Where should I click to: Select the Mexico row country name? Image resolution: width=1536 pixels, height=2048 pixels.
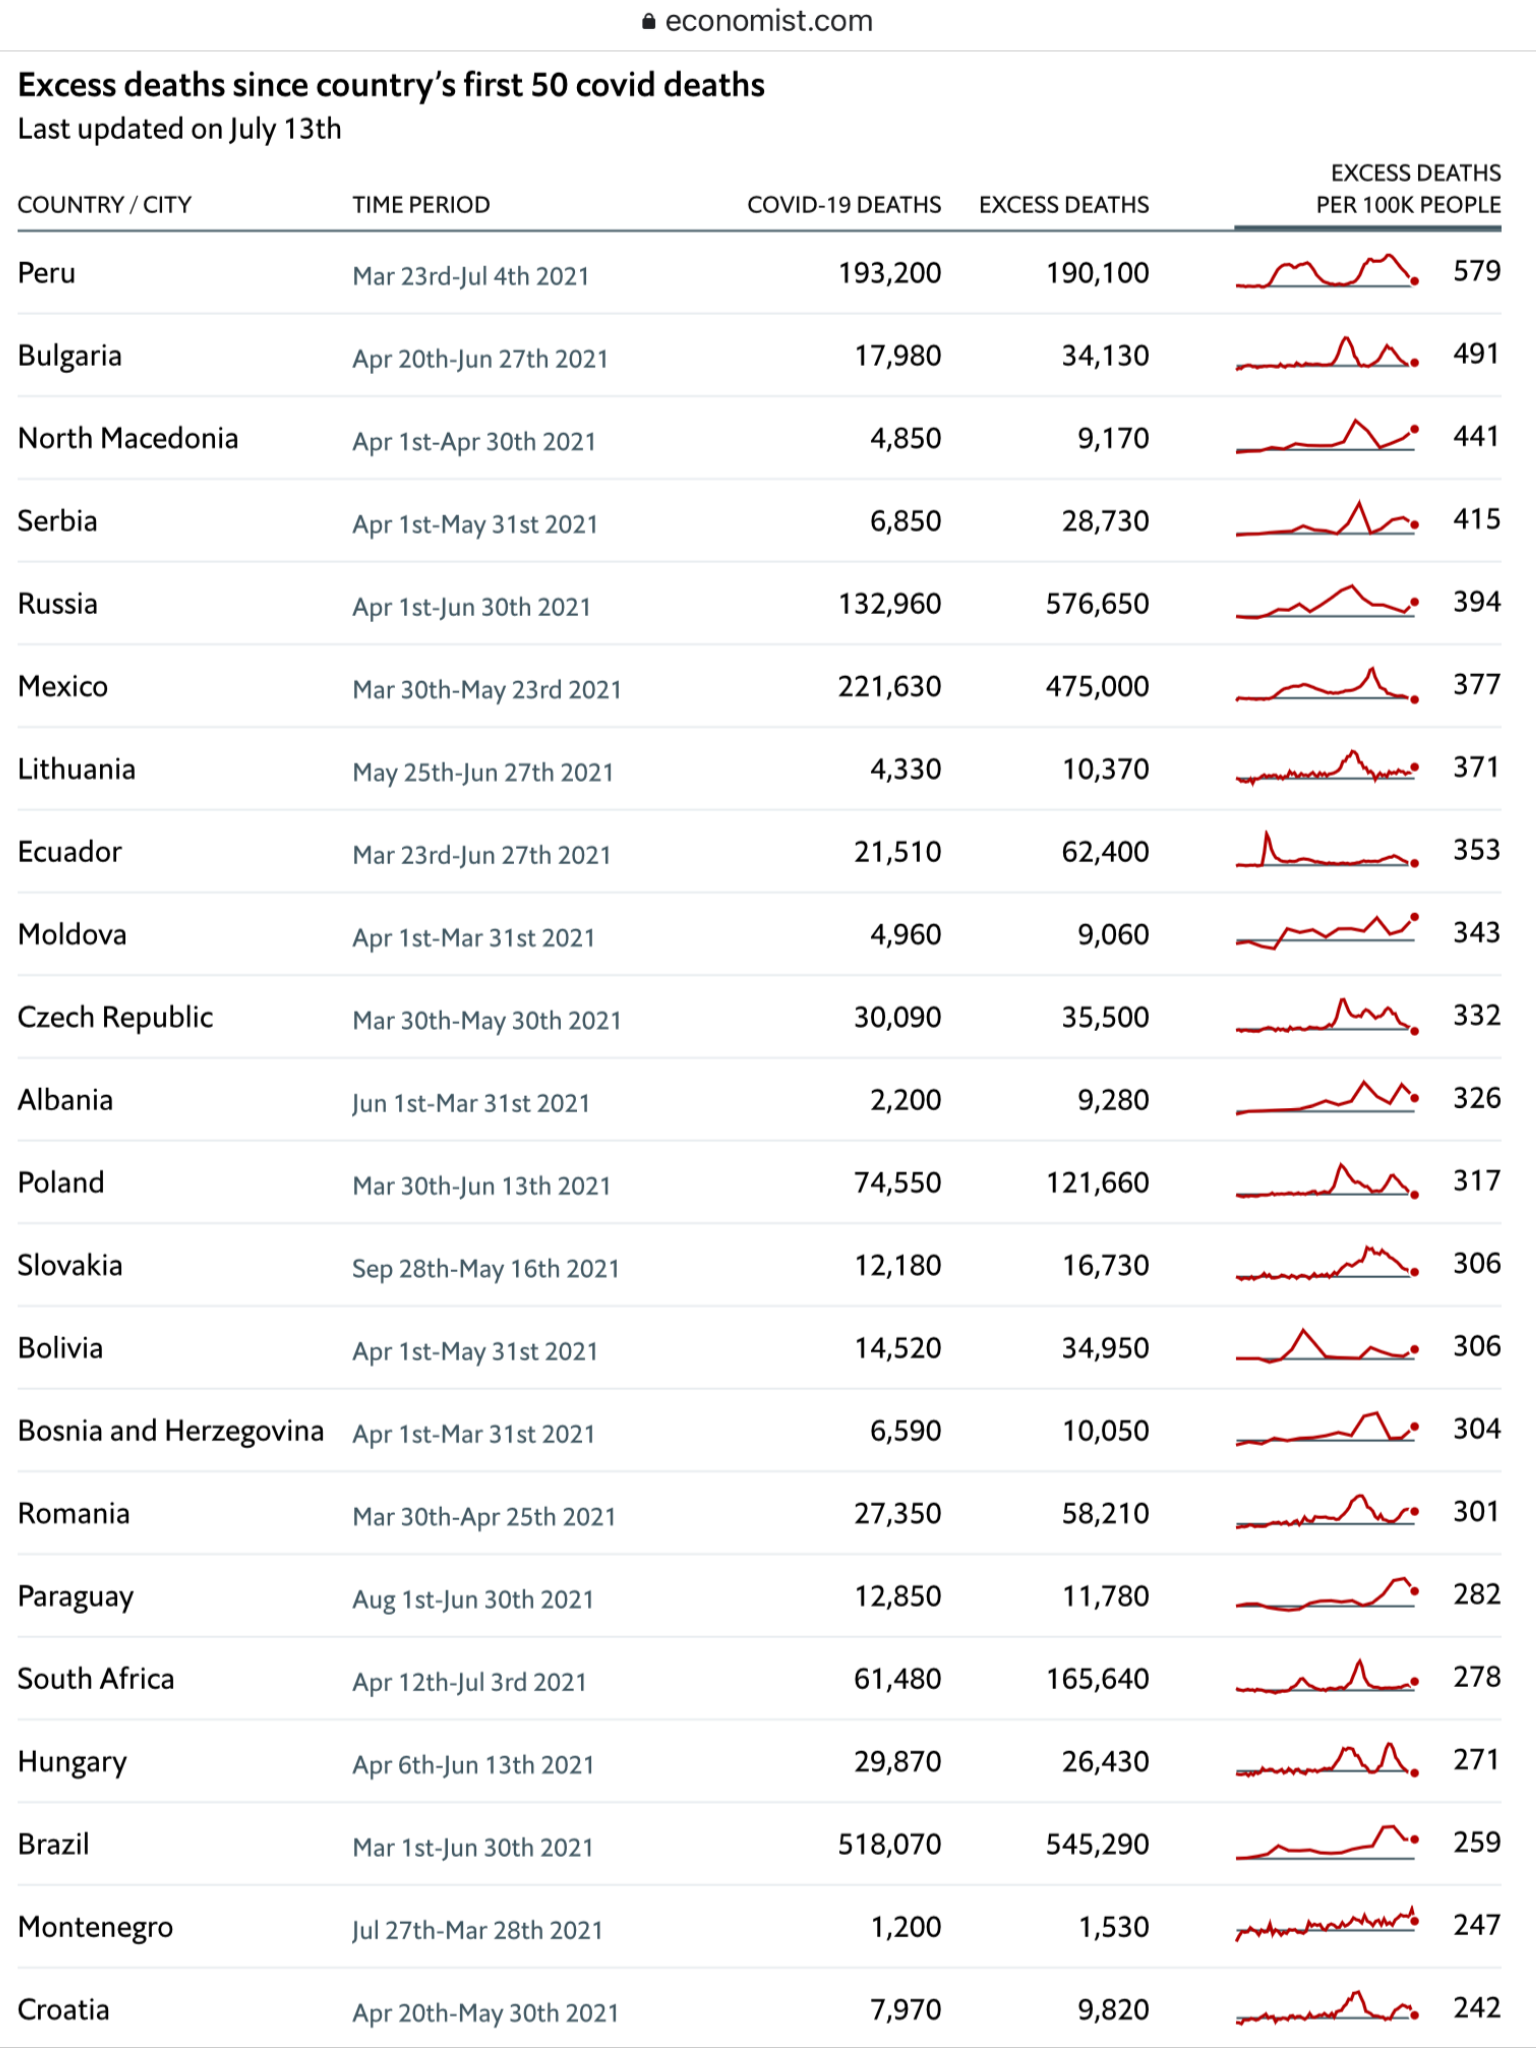click(63, 687)
